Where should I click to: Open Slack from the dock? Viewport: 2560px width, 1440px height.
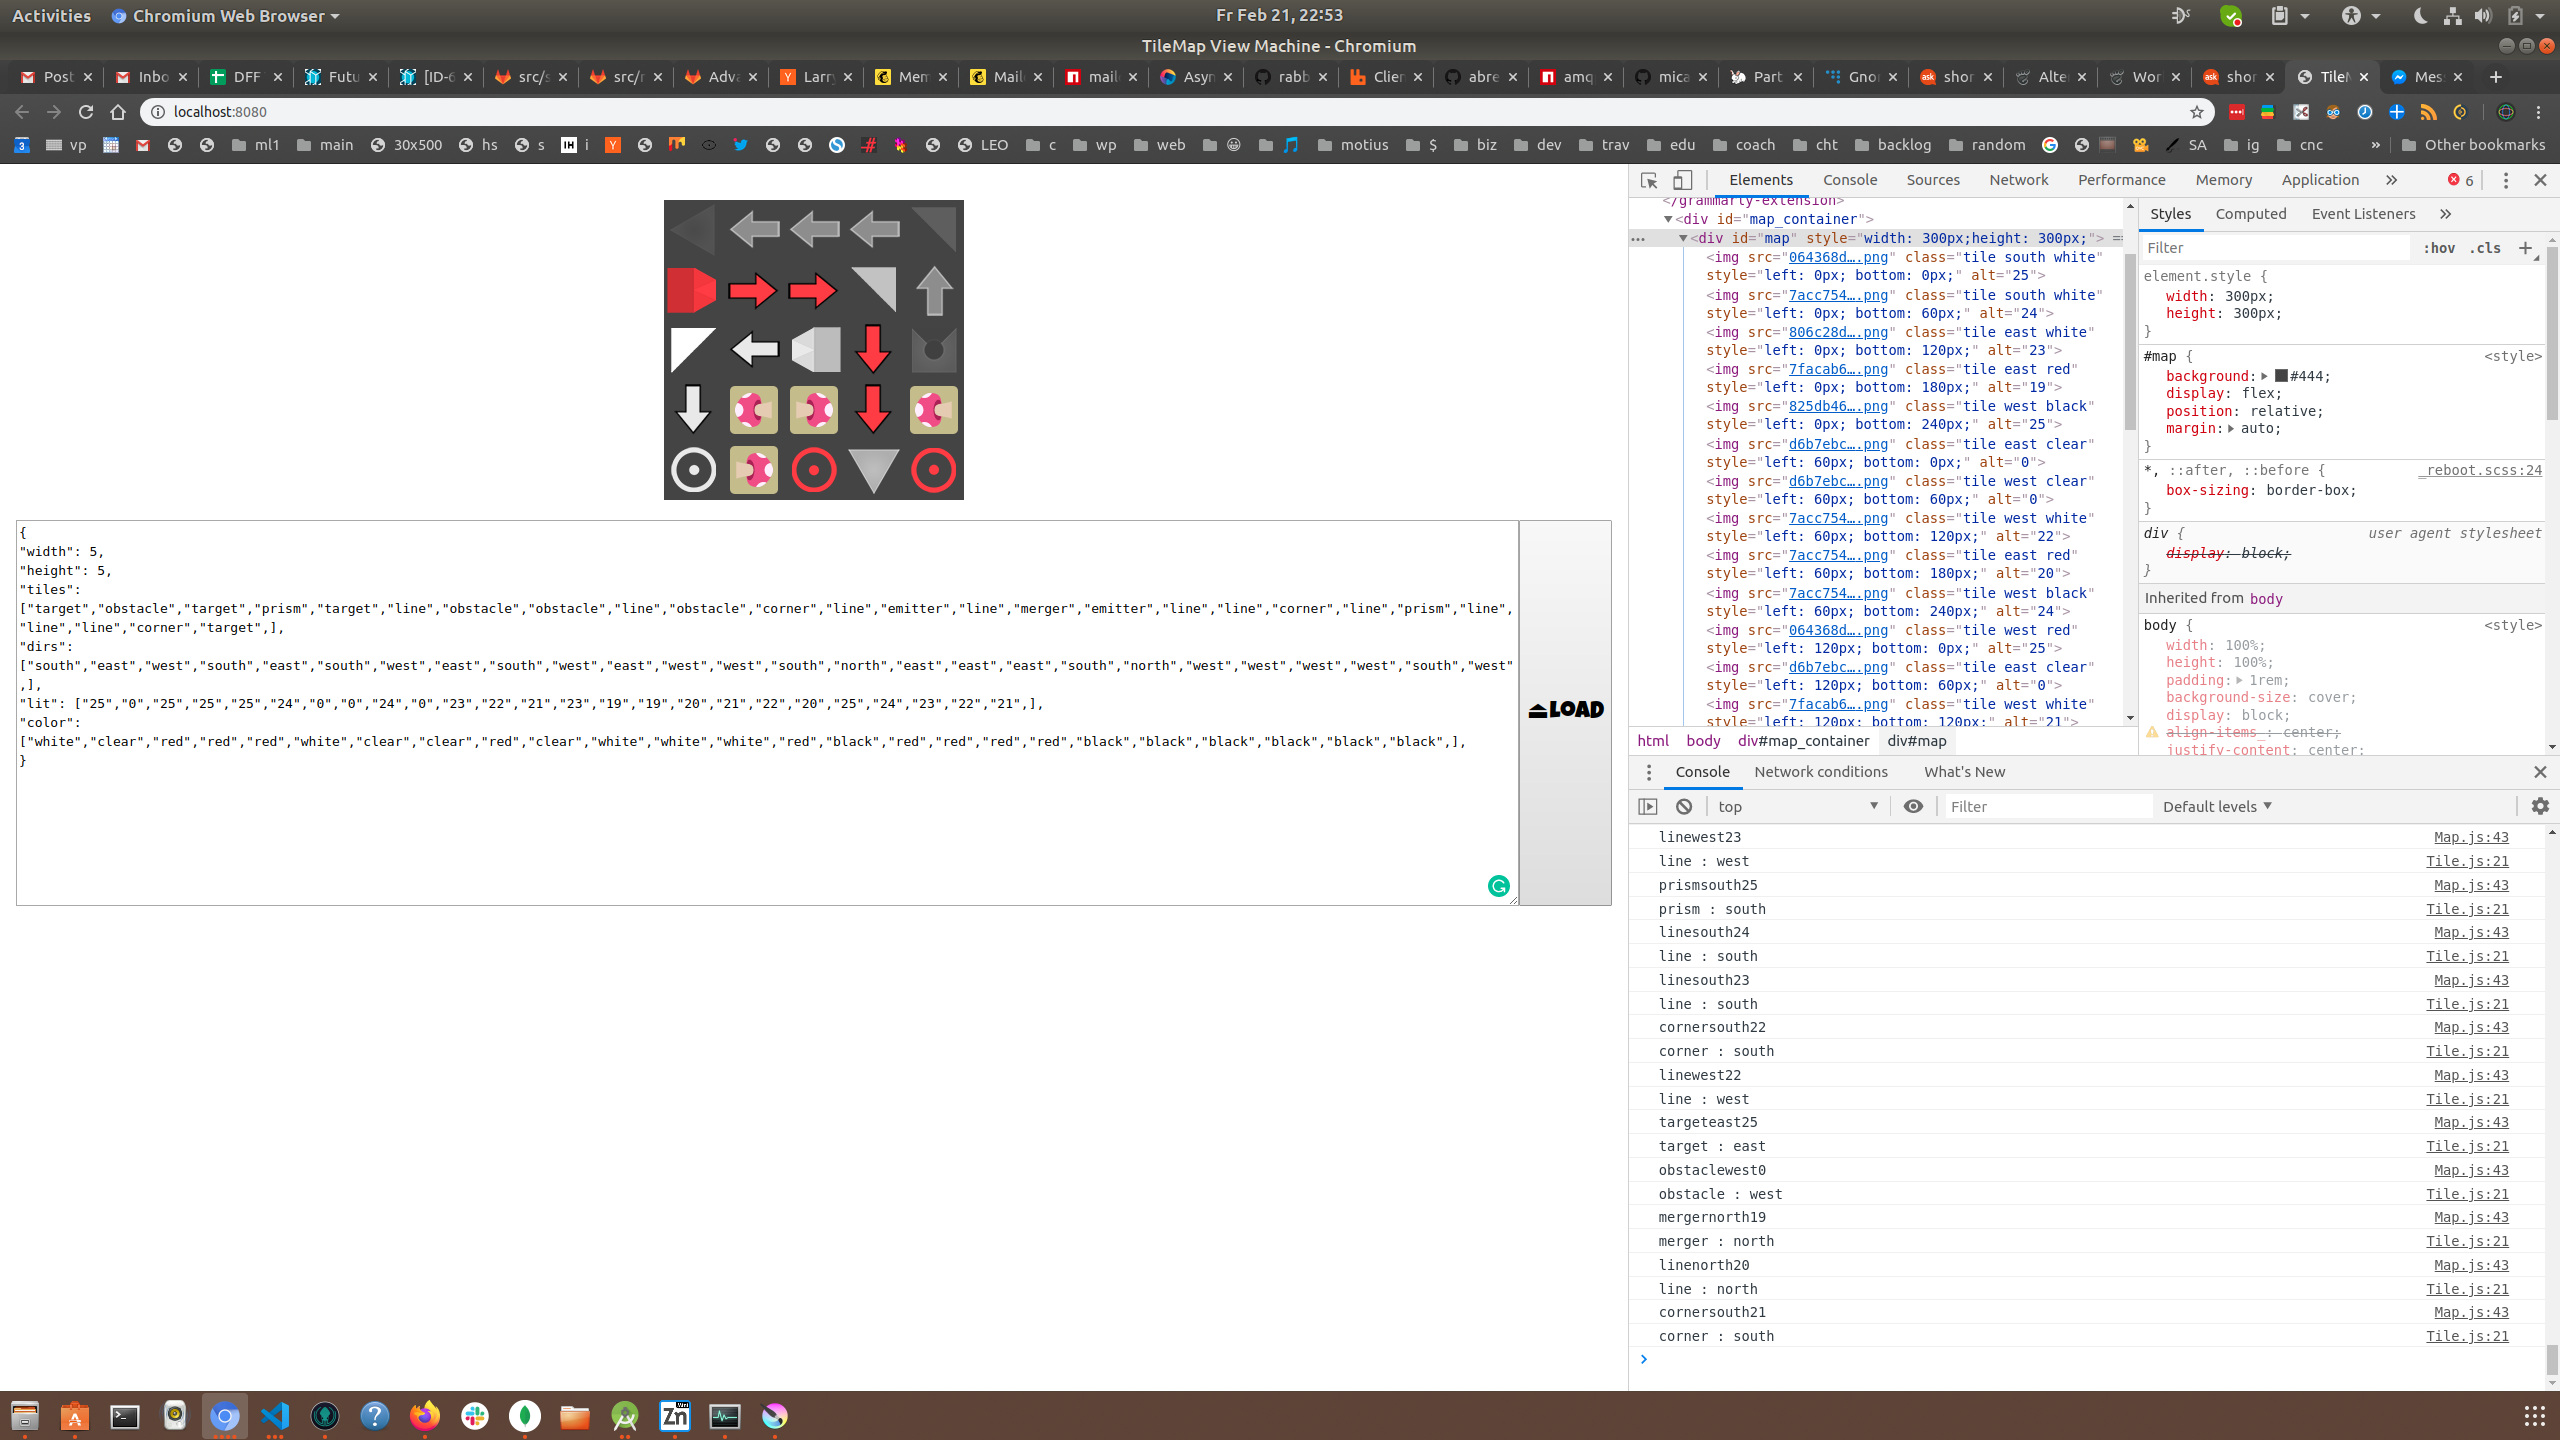475,1416
